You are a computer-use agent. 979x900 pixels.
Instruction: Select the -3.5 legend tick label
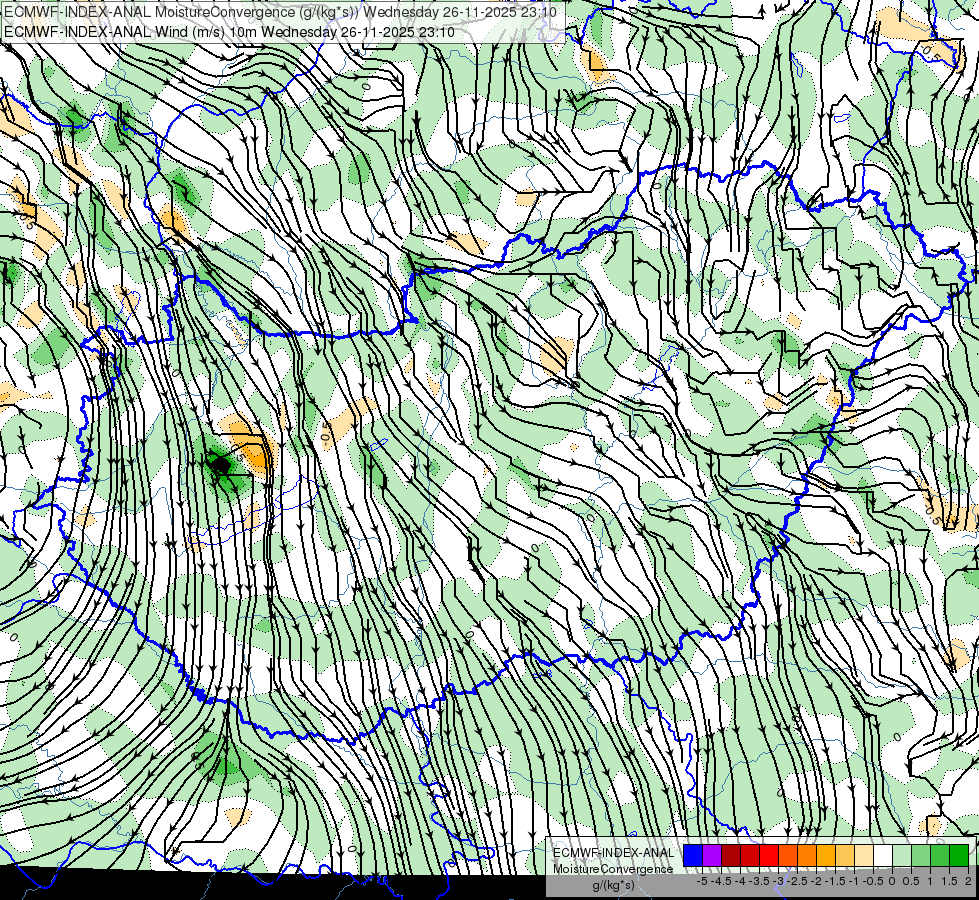759,881
